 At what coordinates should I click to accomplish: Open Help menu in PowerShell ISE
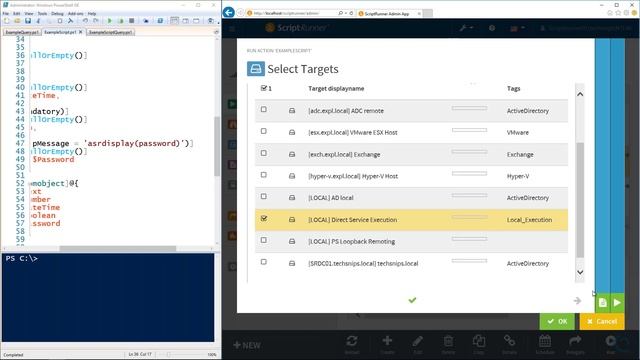pos(92,13)
